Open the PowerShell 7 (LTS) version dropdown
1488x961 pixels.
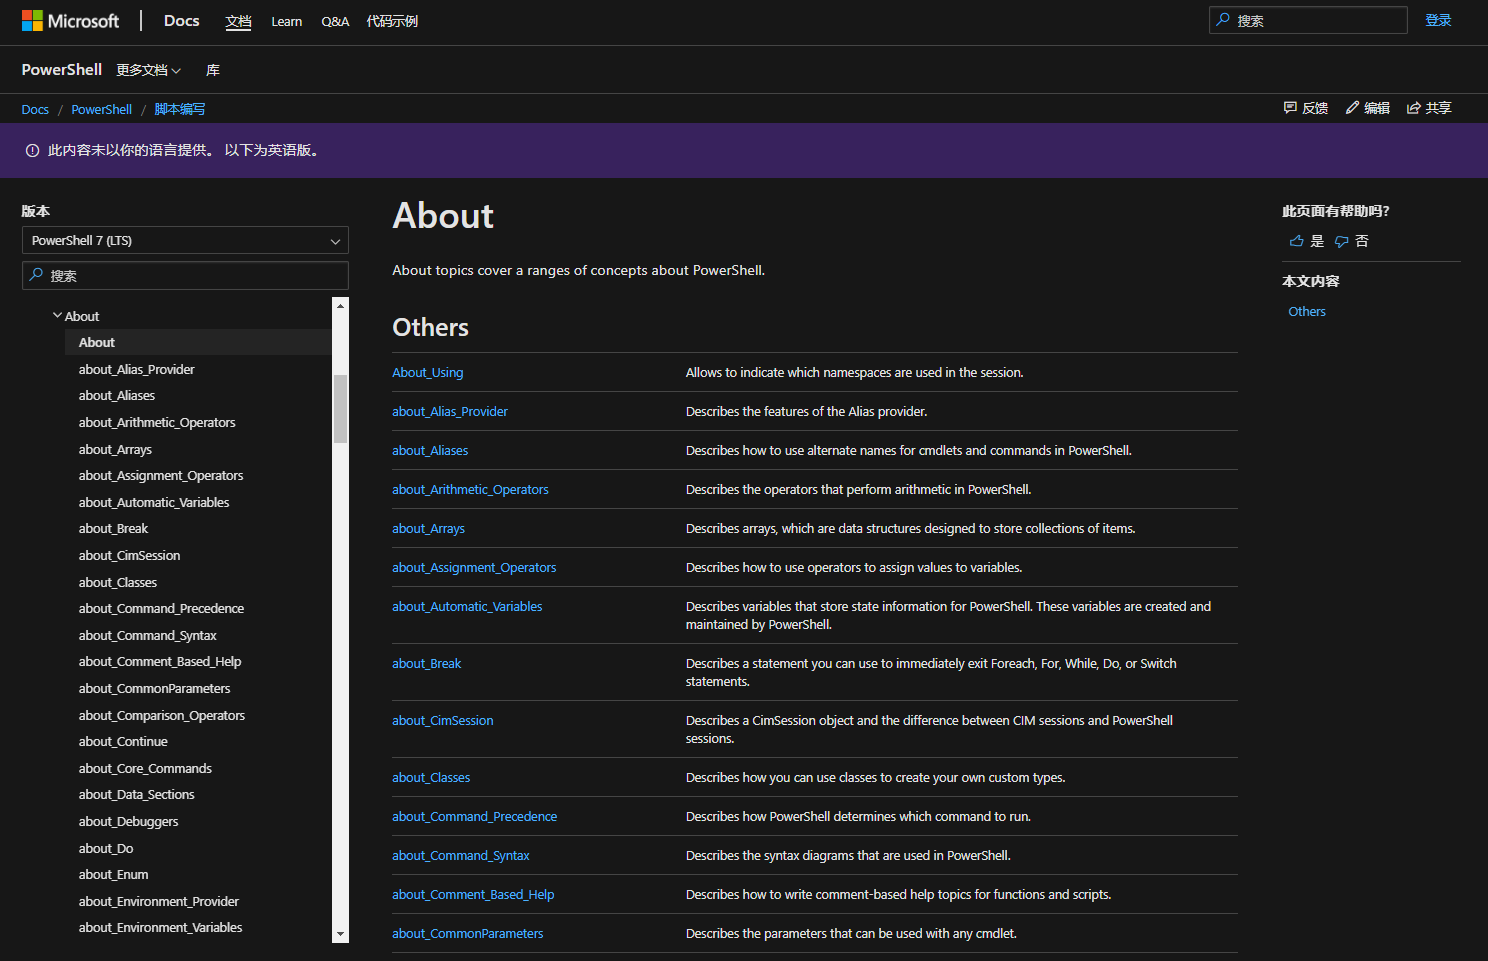coord(185,240)
